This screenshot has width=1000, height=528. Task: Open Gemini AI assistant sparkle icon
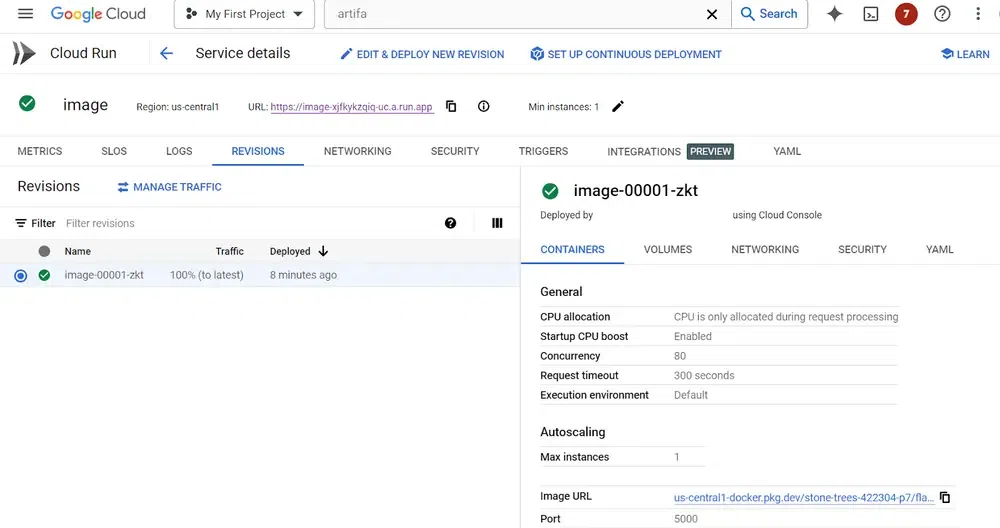tap(834, 14)
